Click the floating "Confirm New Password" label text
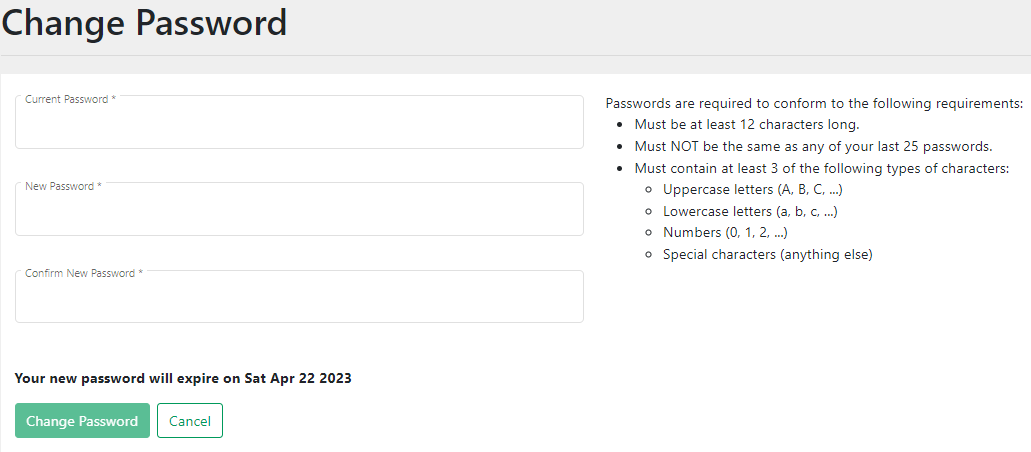The image size is (1031, 452). point(80,273)
